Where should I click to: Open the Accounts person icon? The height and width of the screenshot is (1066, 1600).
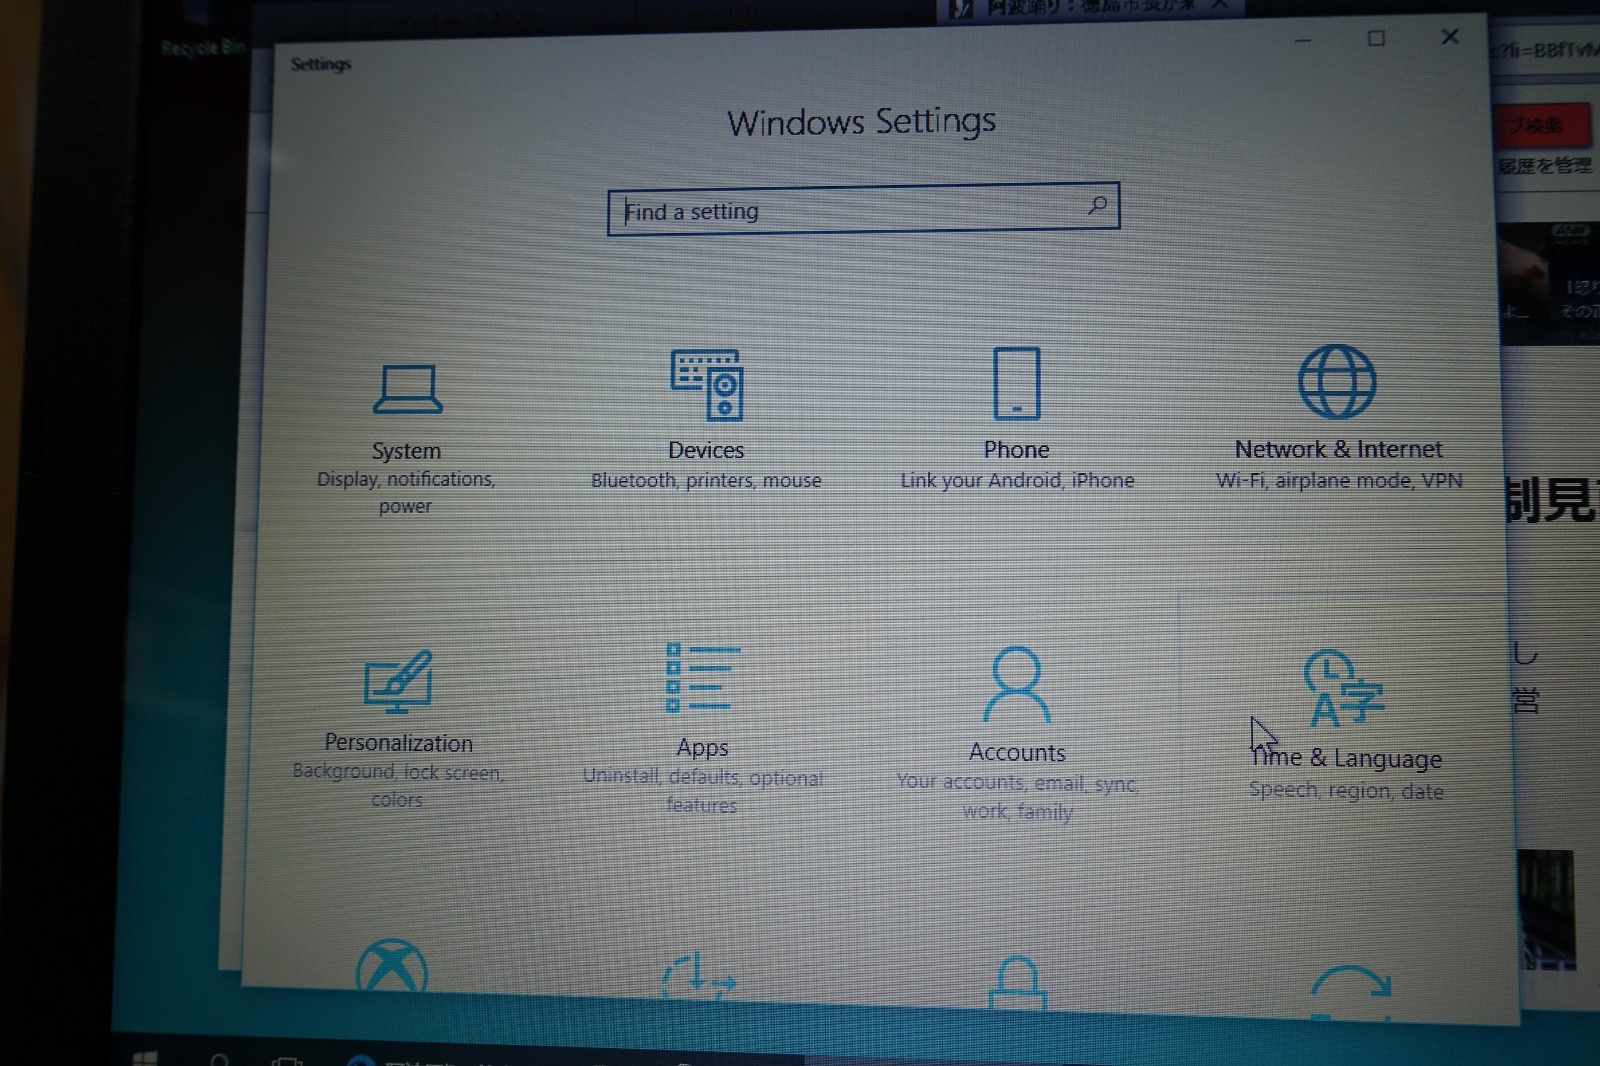[1017, 684]
